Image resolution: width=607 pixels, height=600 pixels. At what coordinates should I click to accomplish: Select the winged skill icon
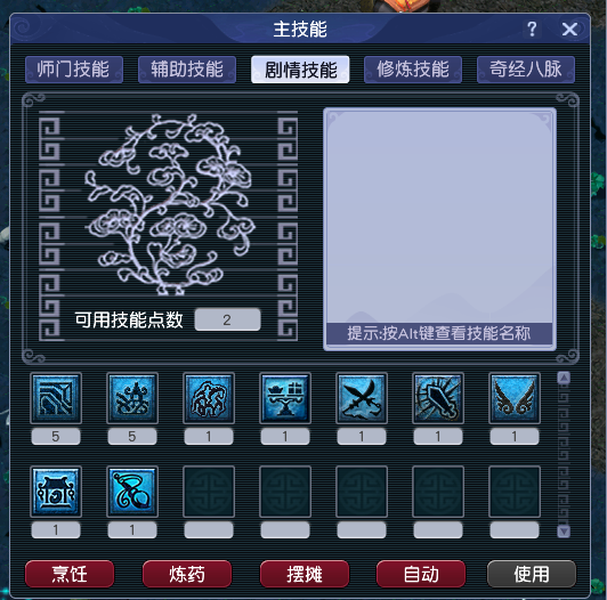514,398
